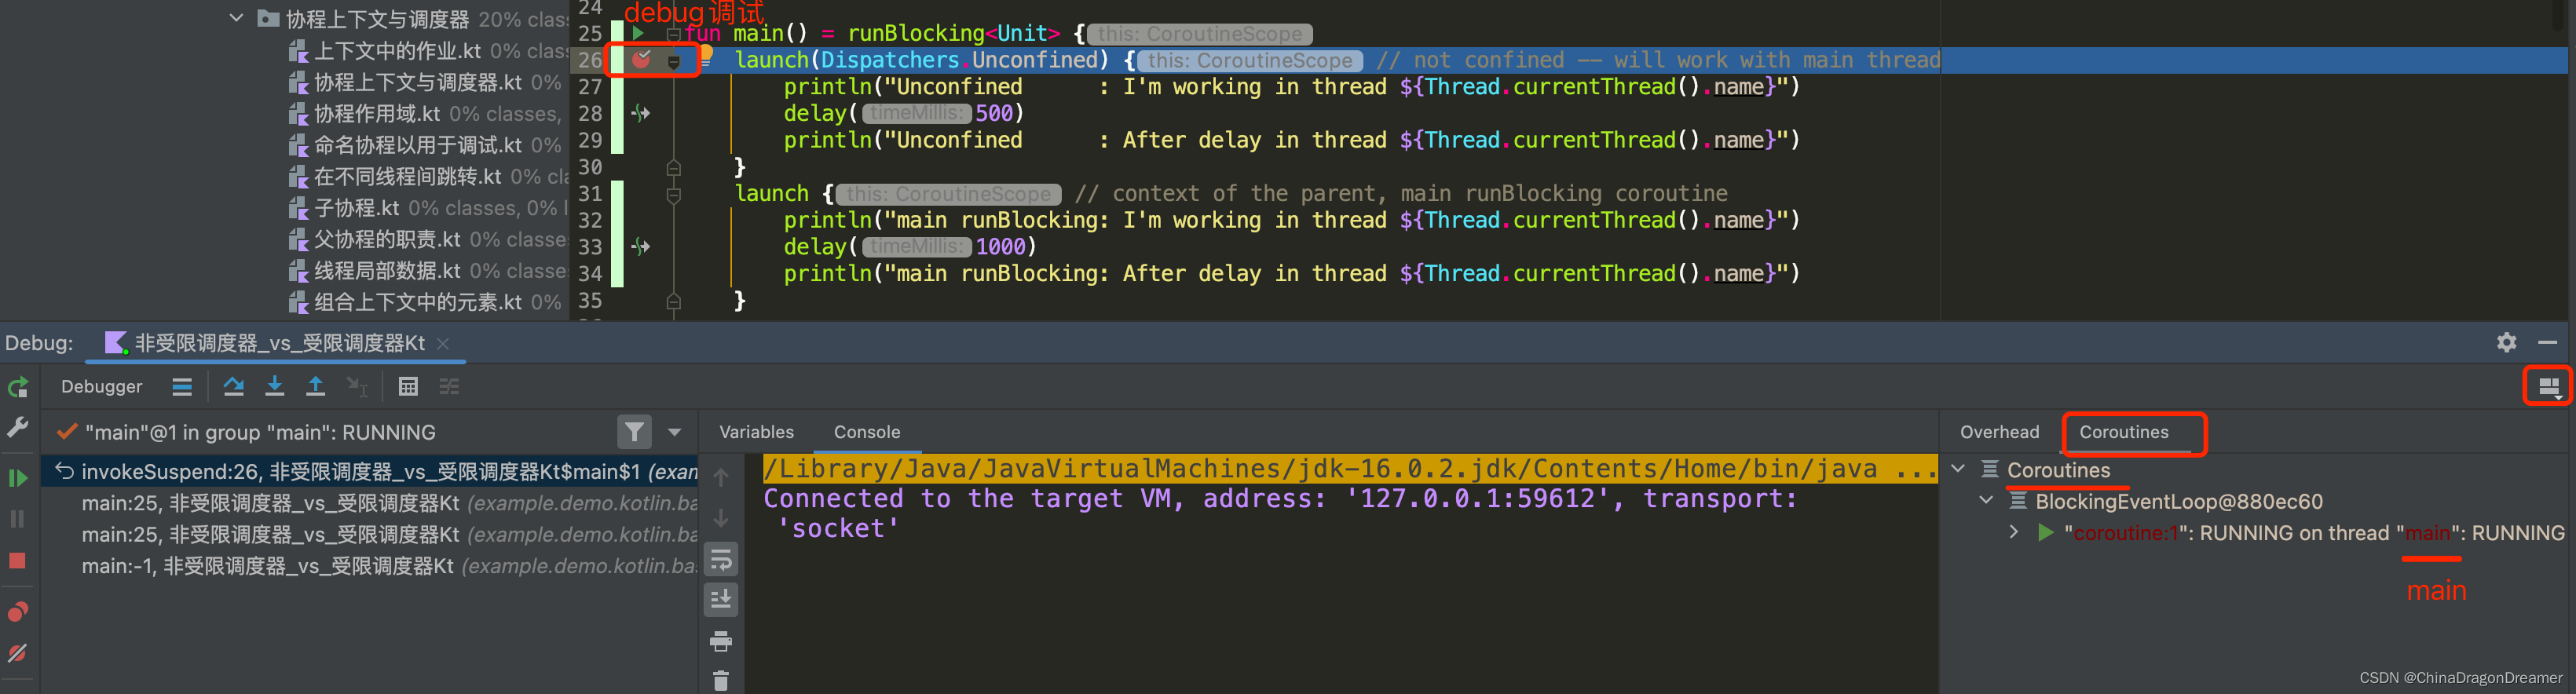The width and height of the screenshot is (2576, 694).
Task: Open 组合上下文中的元素.kt file
Action: click(417, 302)
